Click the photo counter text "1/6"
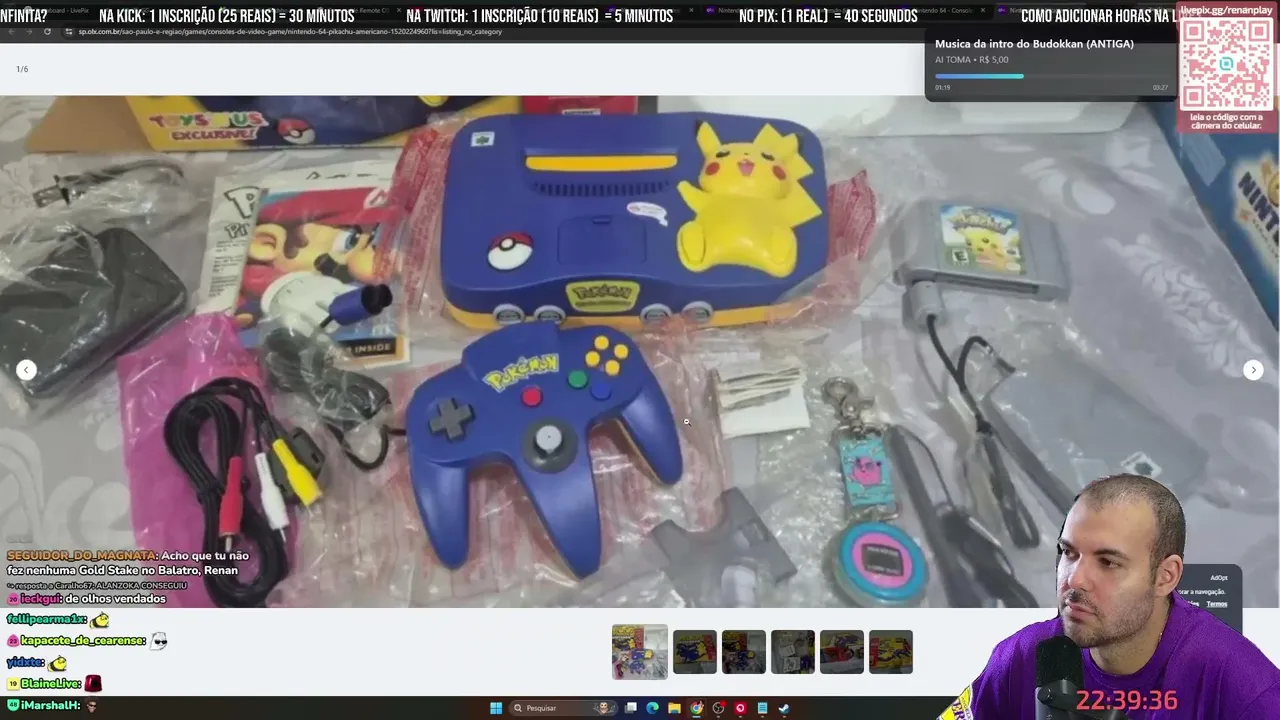 (x=22, y=69)
